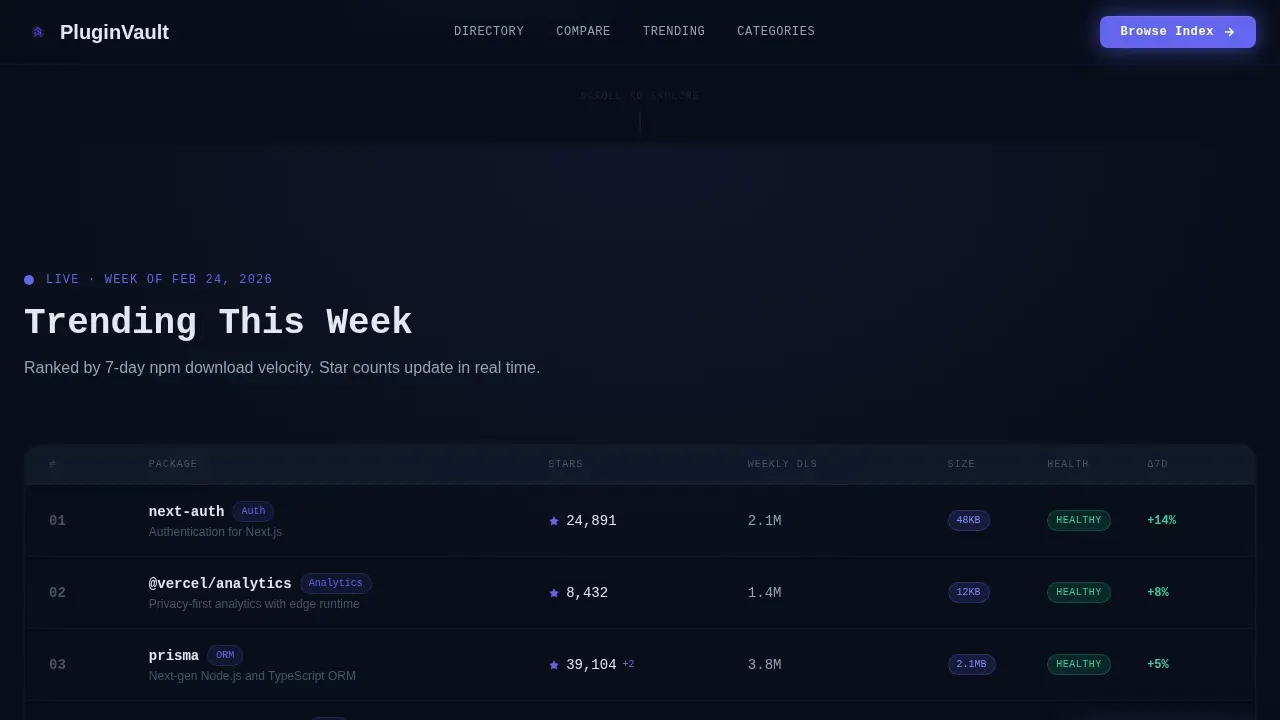Click the Browse Index button
The image size is (1280, 720).
tap(1178, 32)
